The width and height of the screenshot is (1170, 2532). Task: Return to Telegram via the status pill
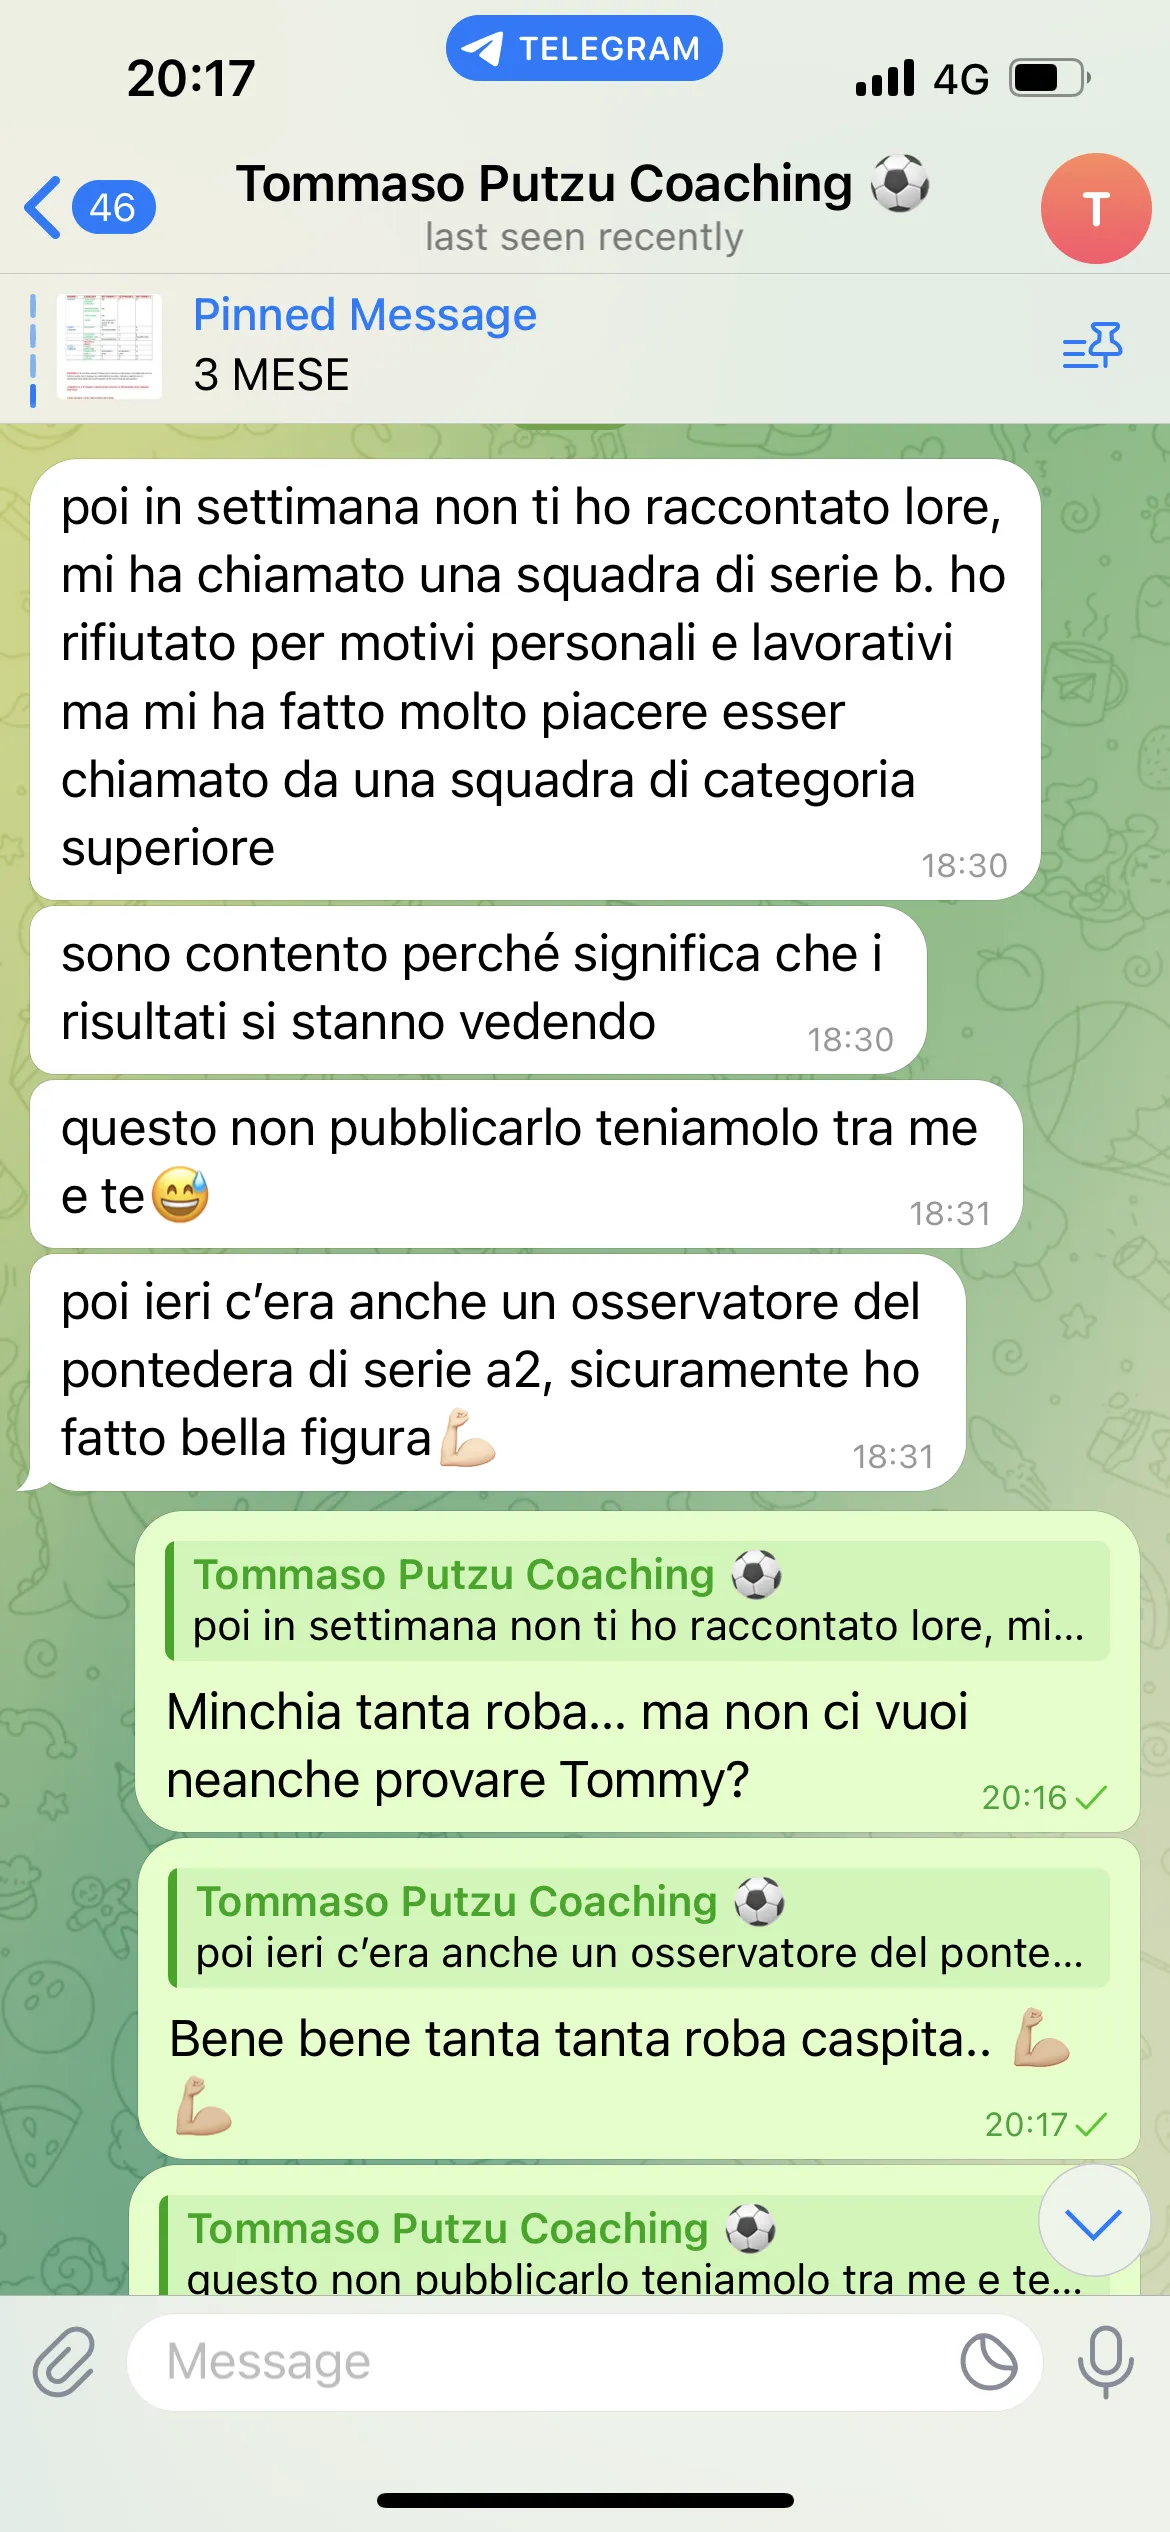[584, 48]
